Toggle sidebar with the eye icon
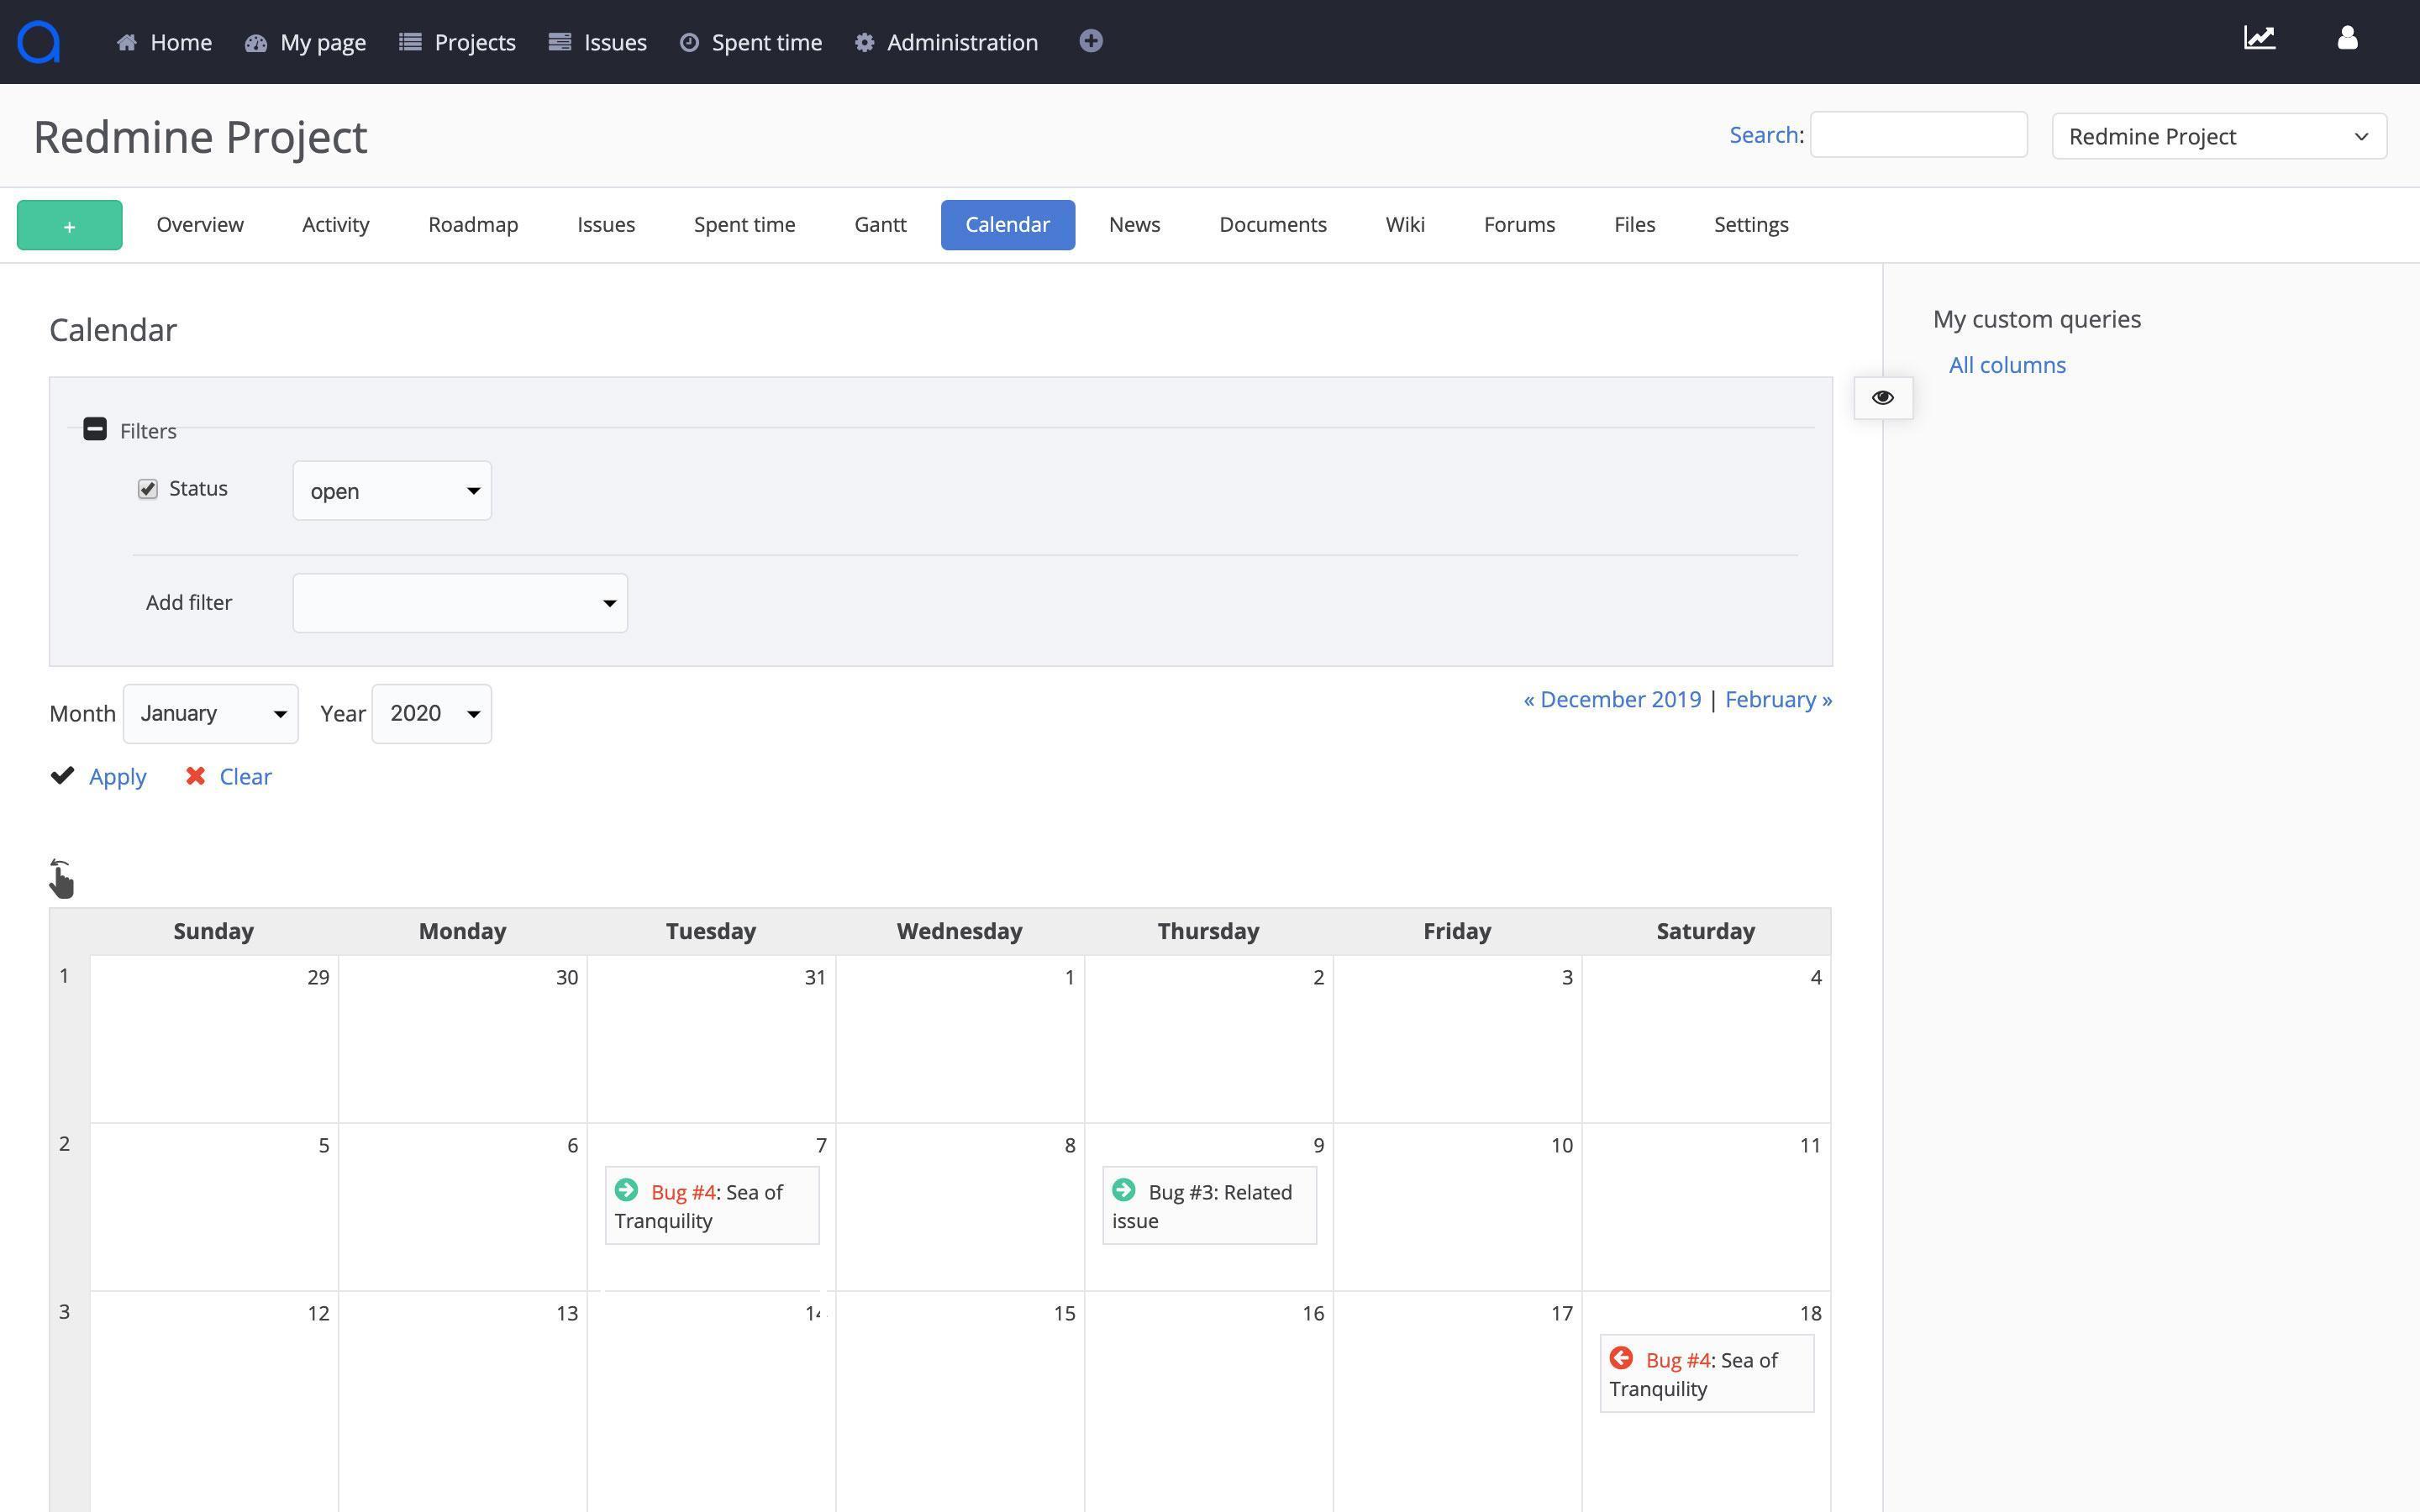The height and width of the screenshot is (1512, 2420). pos(1883,398)
